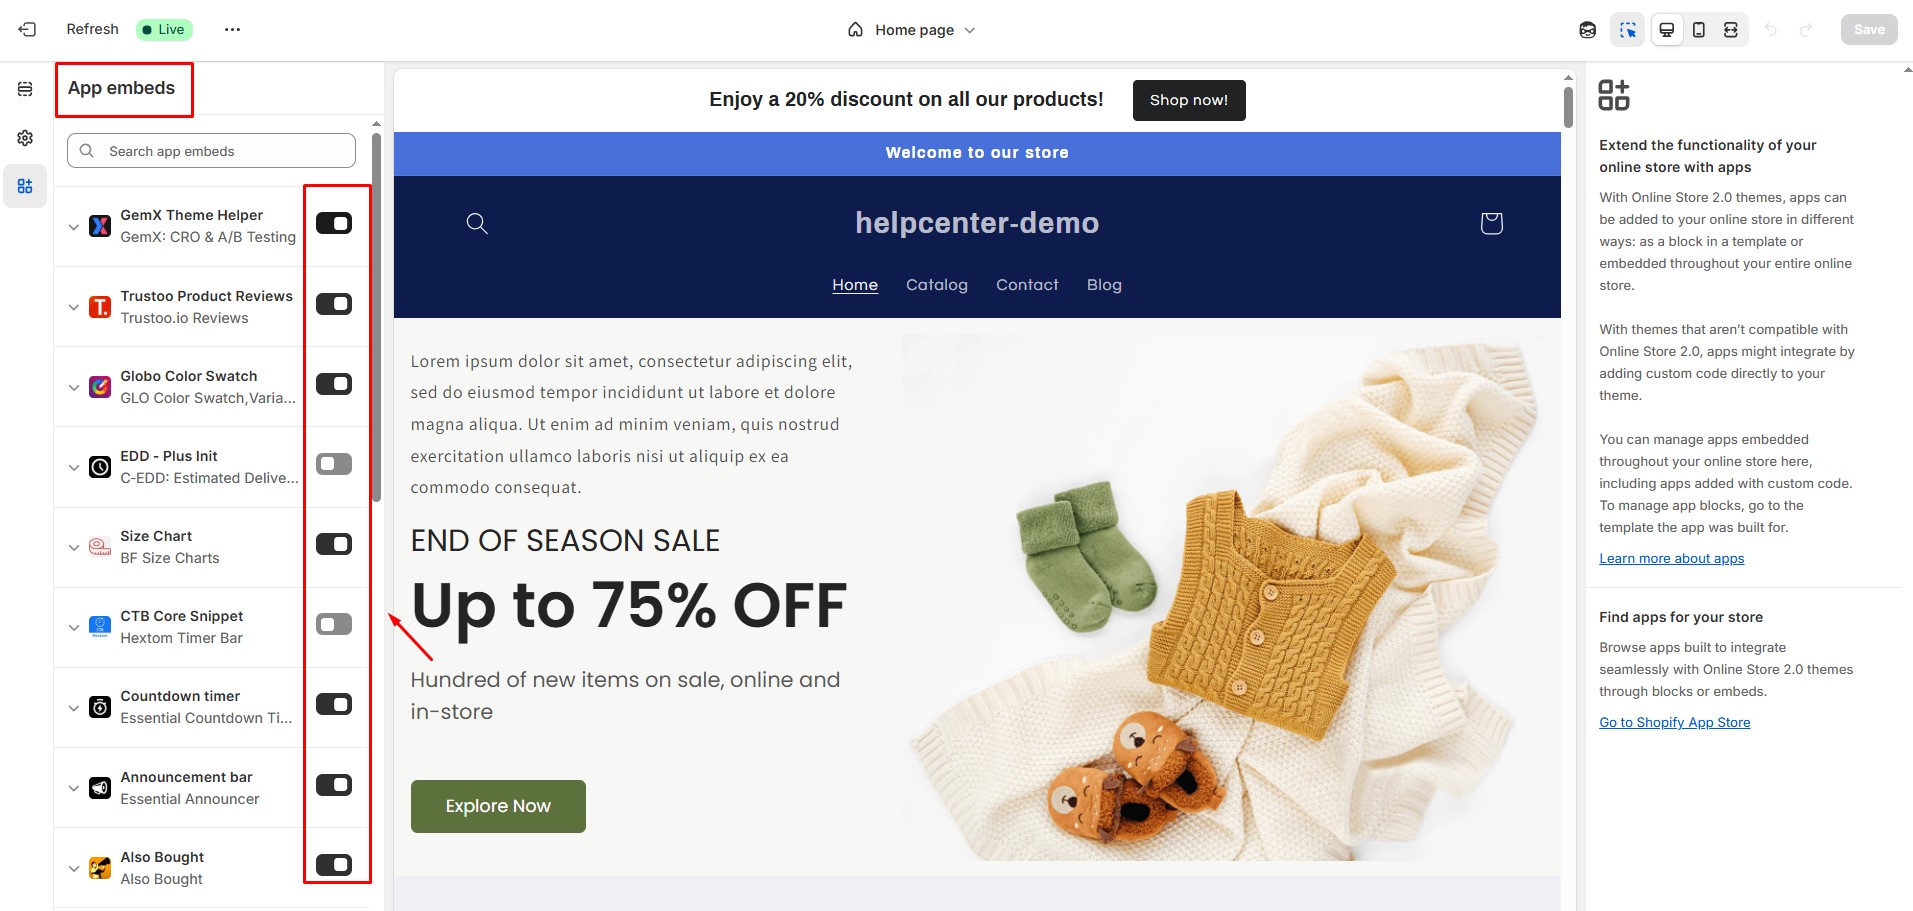1913x911 pixels.
Task: Click the exit editor icon
Action: click(x=27, y=29)
